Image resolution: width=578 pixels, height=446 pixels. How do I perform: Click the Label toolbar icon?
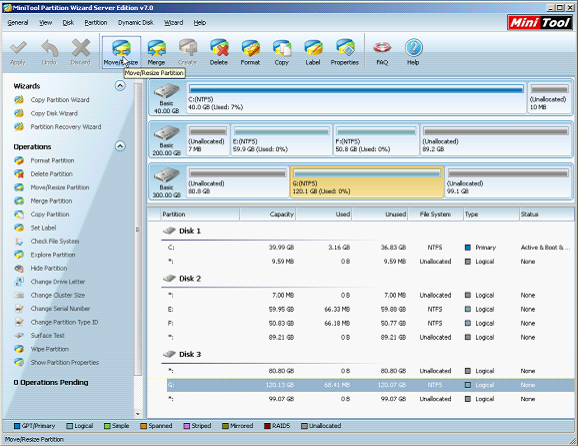(x=313, y=52)
